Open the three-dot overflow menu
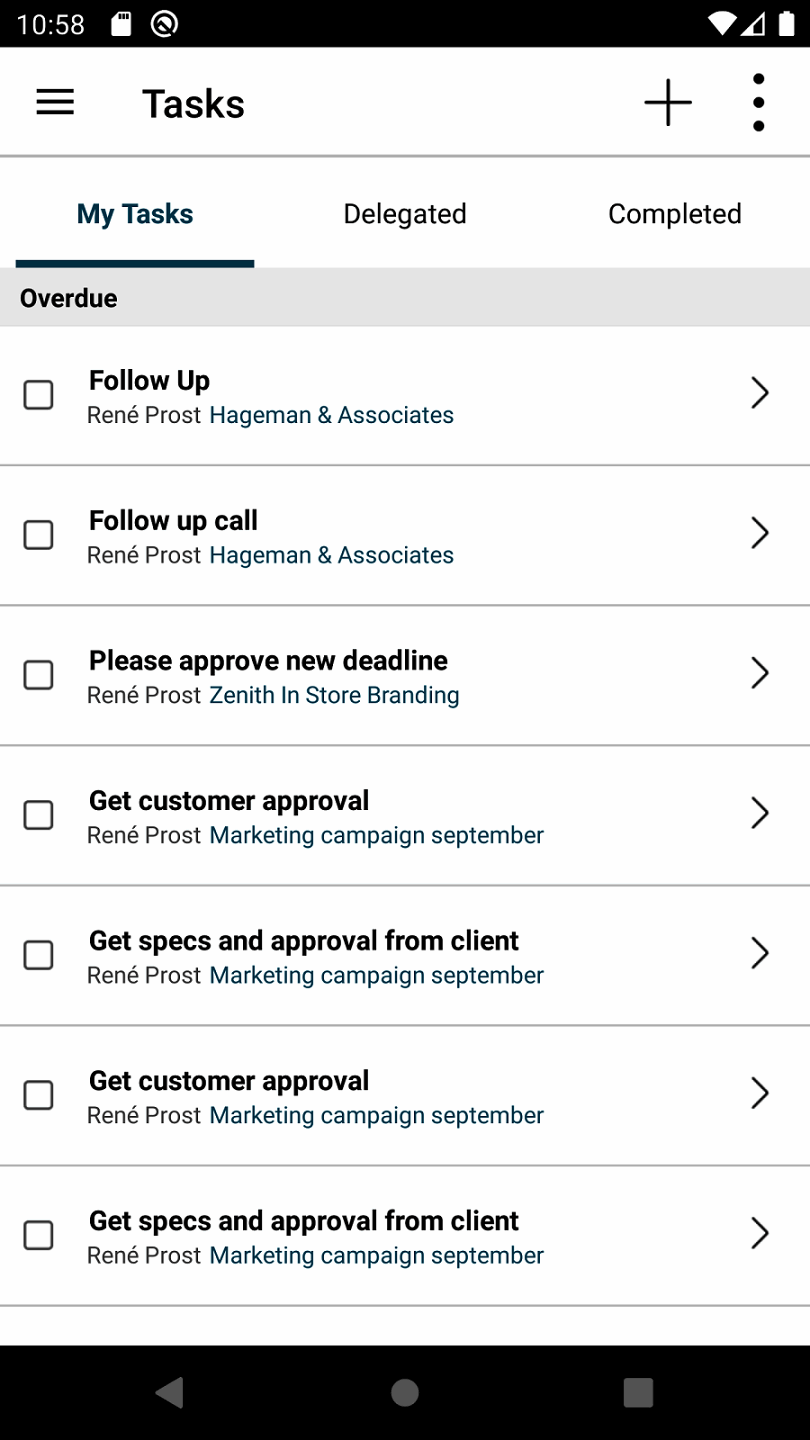810x1440 pixels. click(758, 102)
